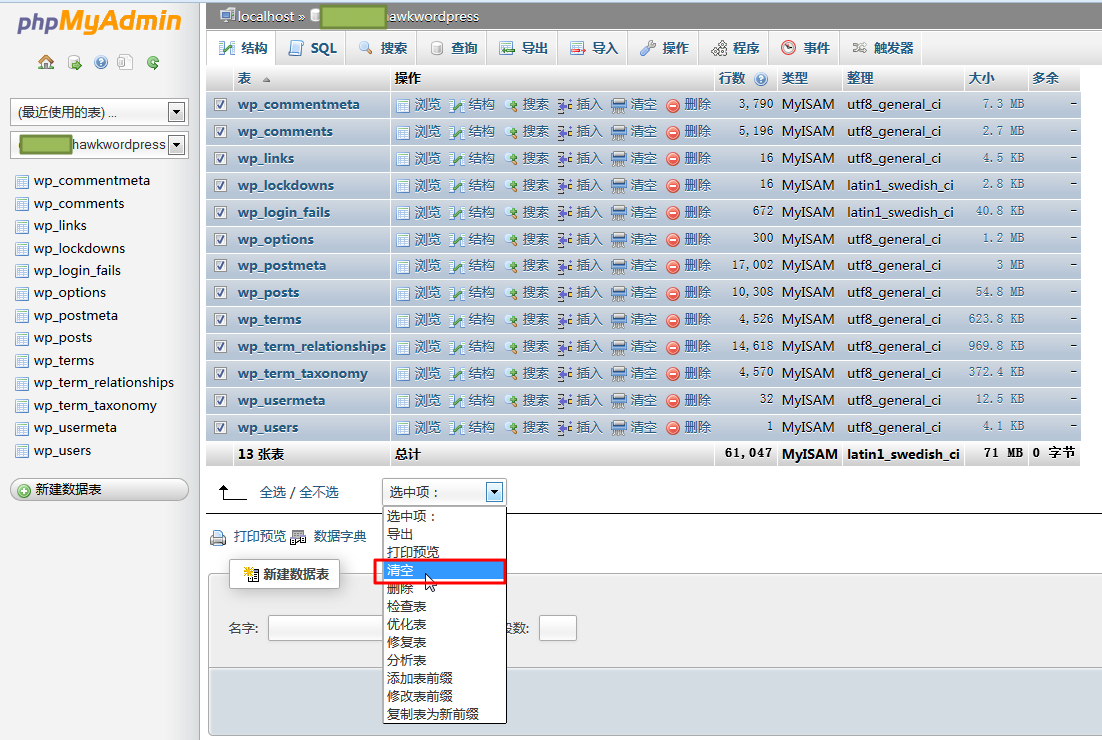Uncheck the wp_options checkbox

tap(221, 239)
